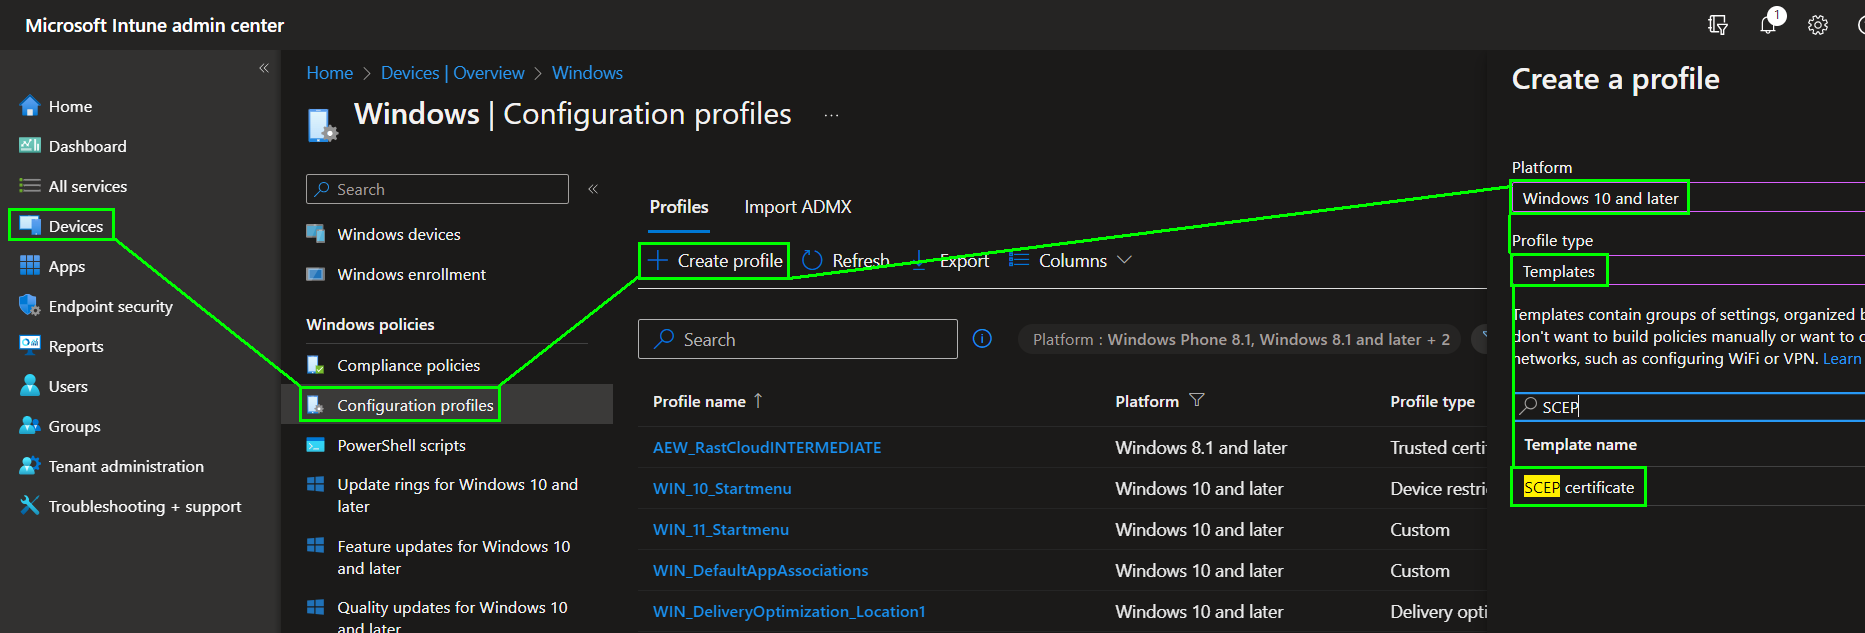1865x633 pixels.
Task: Click the Create profile button
Action: coord(716,260)
